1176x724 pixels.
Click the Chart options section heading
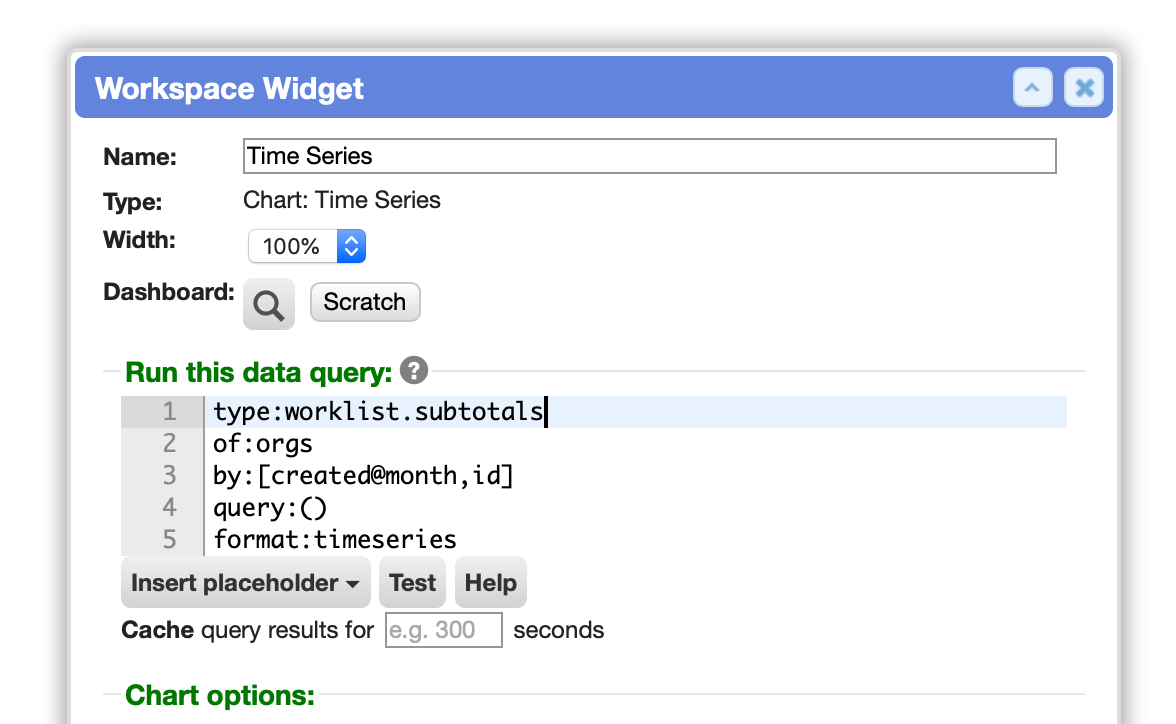[x=220, y=695]
